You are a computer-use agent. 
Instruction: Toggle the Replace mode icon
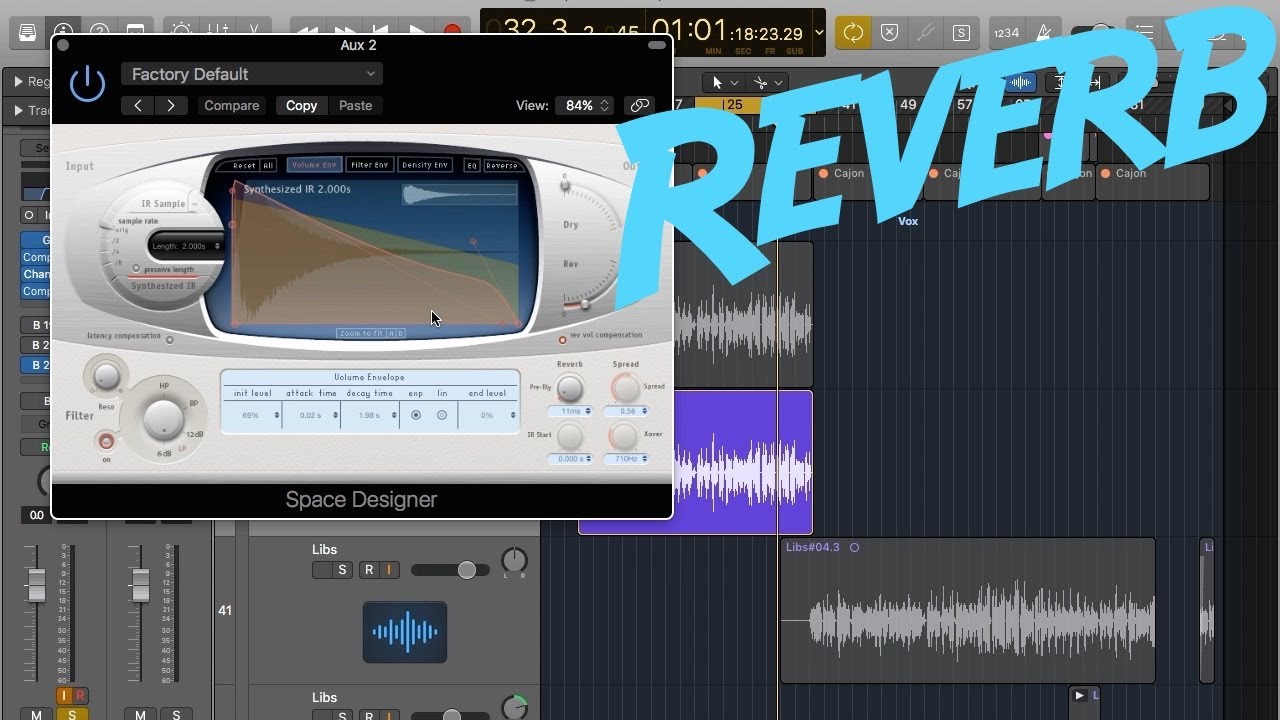(x=889, y=33)
